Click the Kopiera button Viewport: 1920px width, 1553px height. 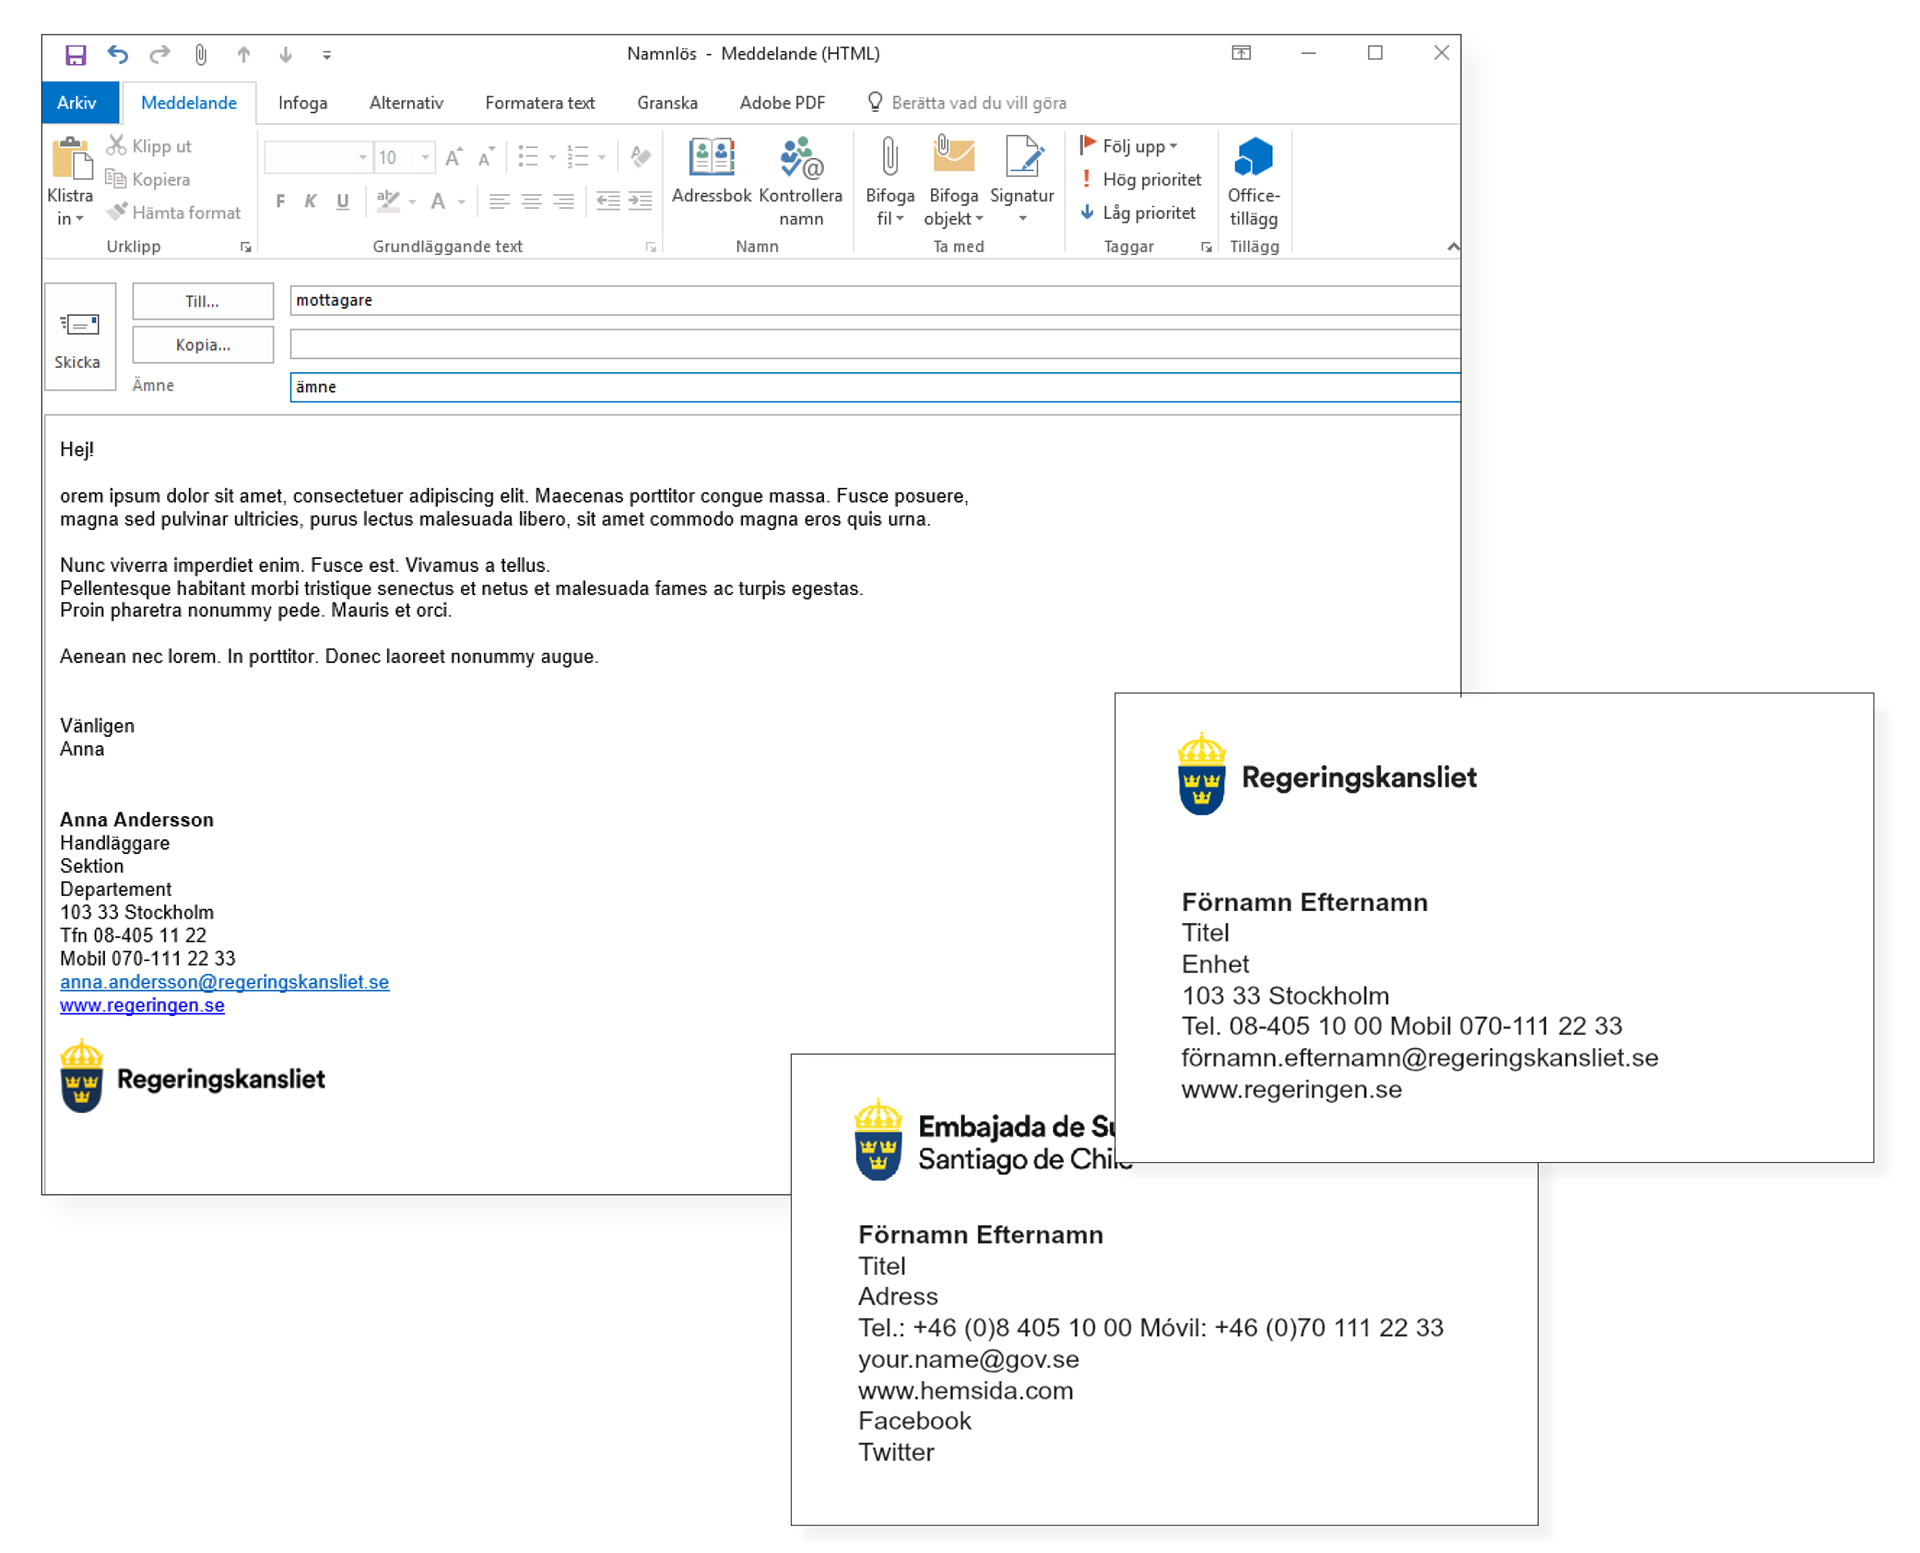click(148, 179)
